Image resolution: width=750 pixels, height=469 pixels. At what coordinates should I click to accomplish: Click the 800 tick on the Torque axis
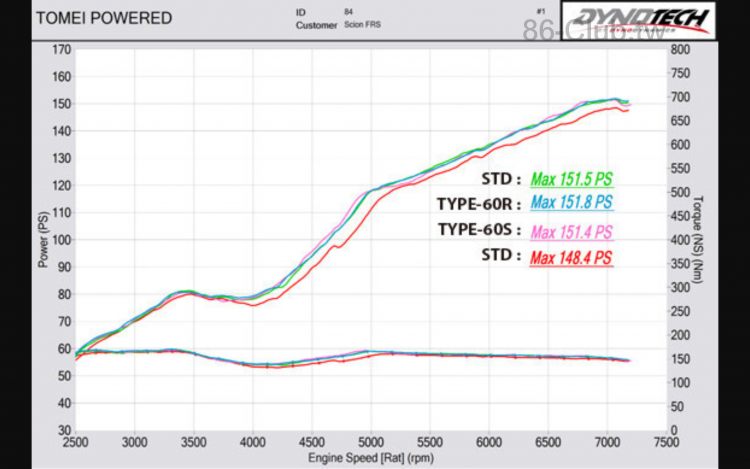(680, 49)
